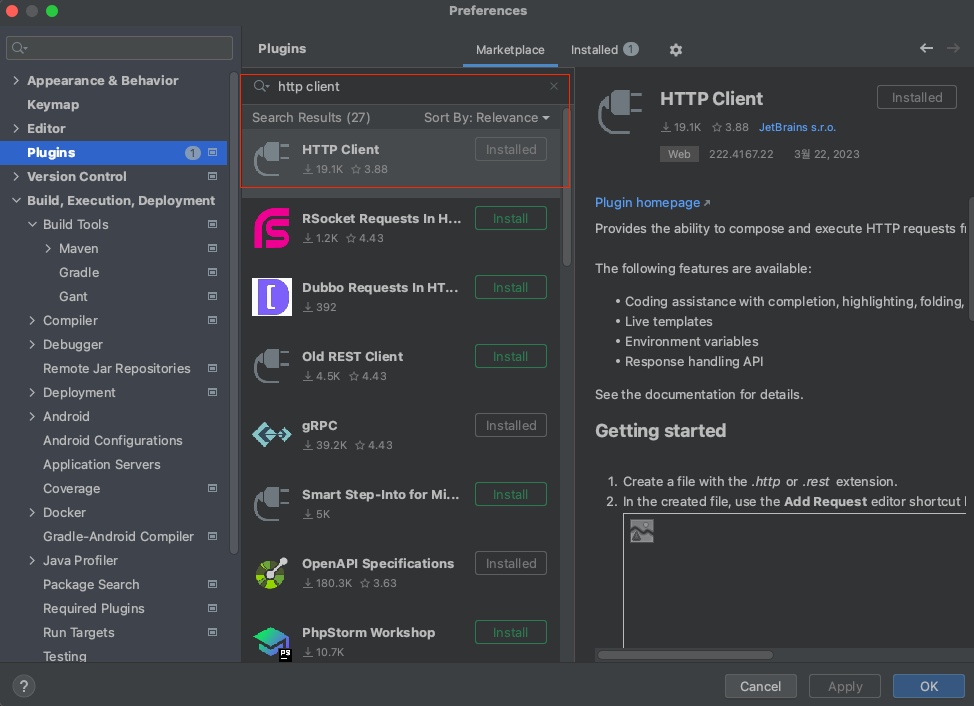
Task: Select the PhpStorm Workshop plugin icon
Action: pyautogui.click(x=272, y=643)
